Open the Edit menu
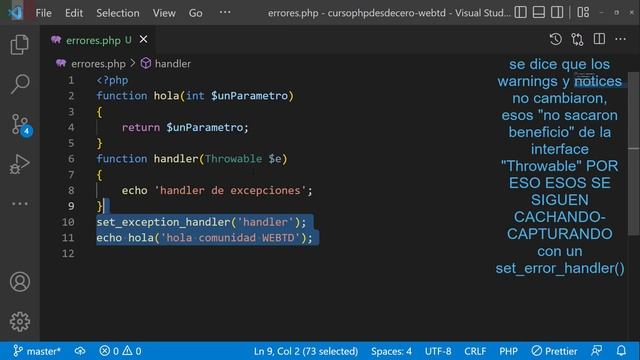 pyautogui.click(x=74, y=13)
